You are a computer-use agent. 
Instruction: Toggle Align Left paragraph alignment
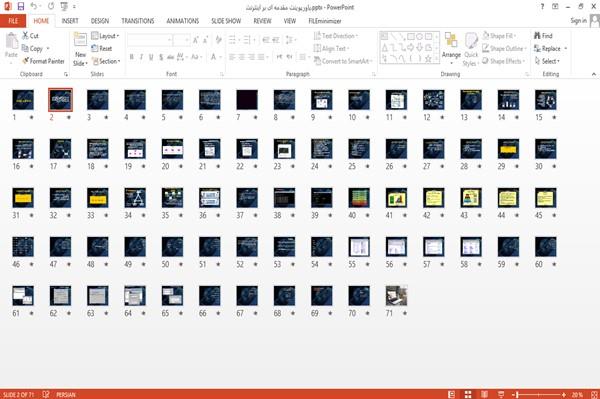click(232, 57)
